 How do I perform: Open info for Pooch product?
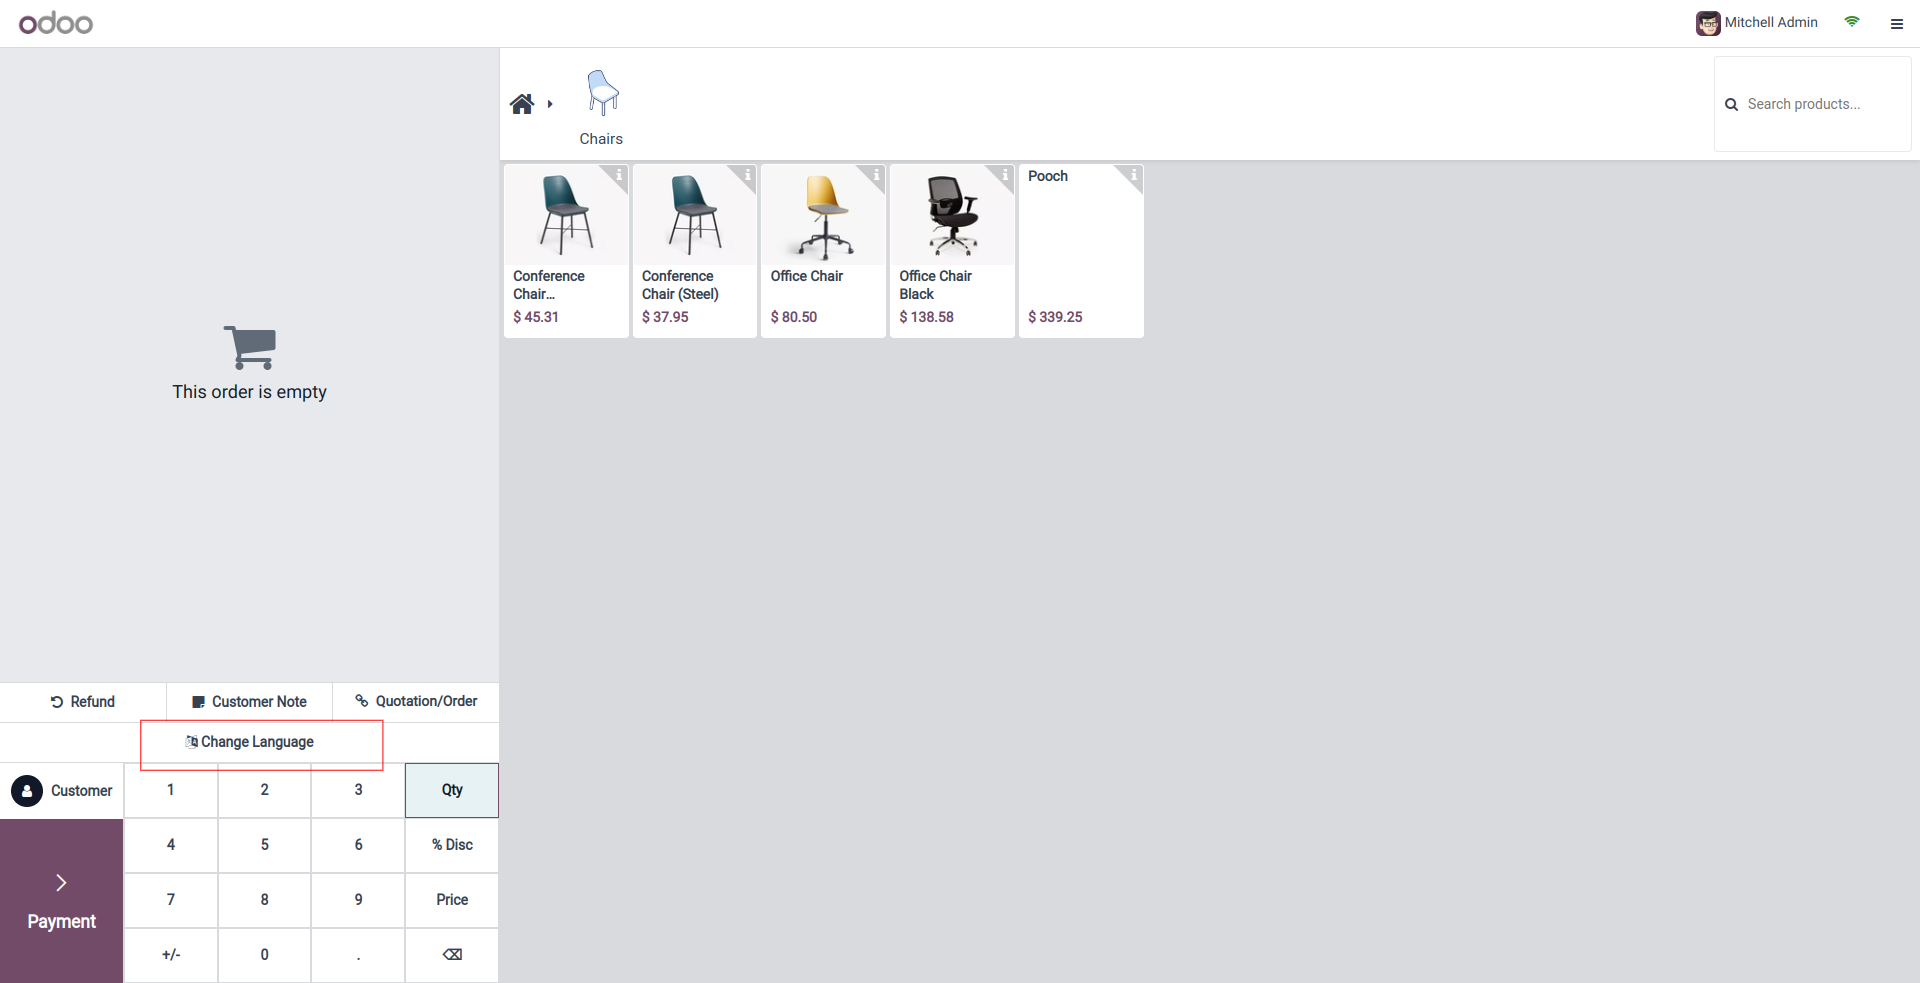coord(1132,176)
